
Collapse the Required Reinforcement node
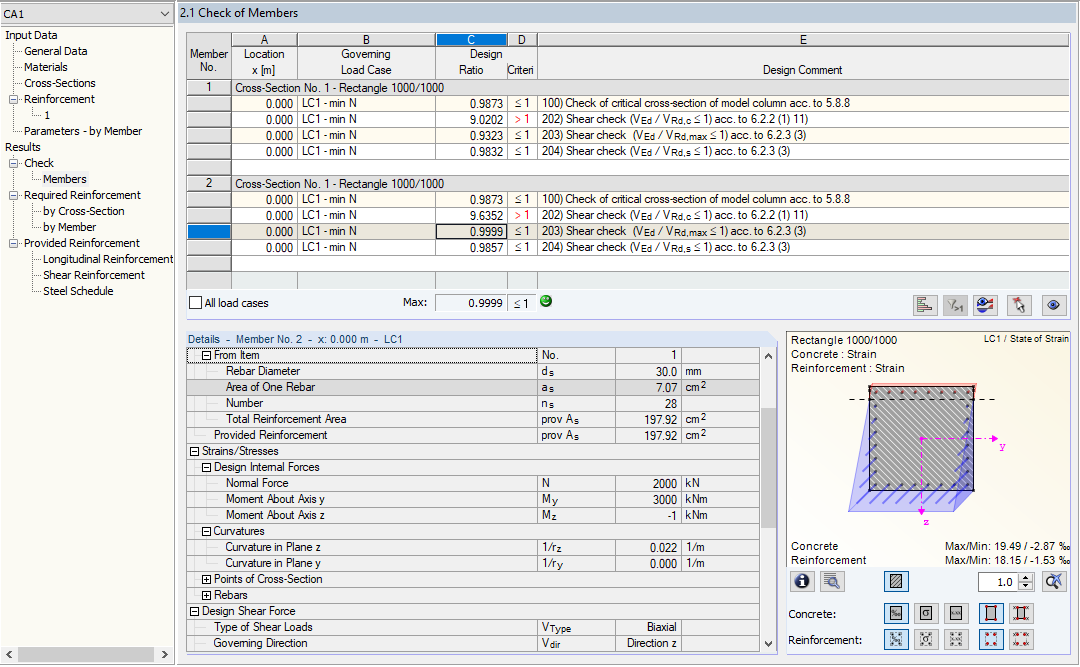point(13,195)
